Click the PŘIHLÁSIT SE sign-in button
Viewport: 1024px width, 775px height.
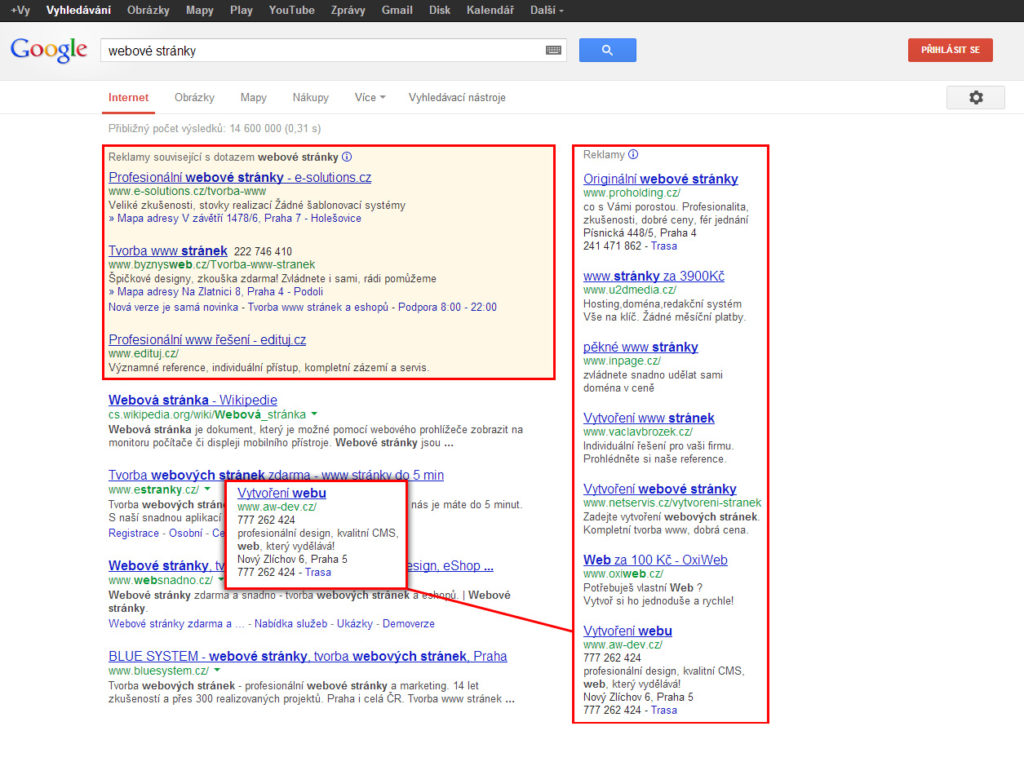(950, 50)
